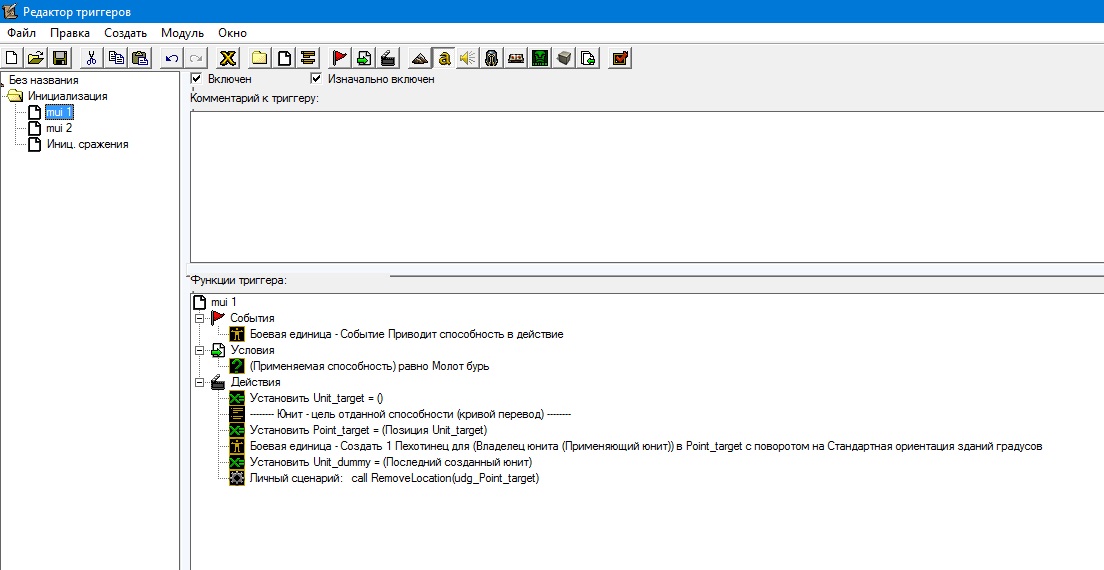This screenshot has height=570, width=1104.
Task: Click the New map toolbar icon
Action: point(11,58)
